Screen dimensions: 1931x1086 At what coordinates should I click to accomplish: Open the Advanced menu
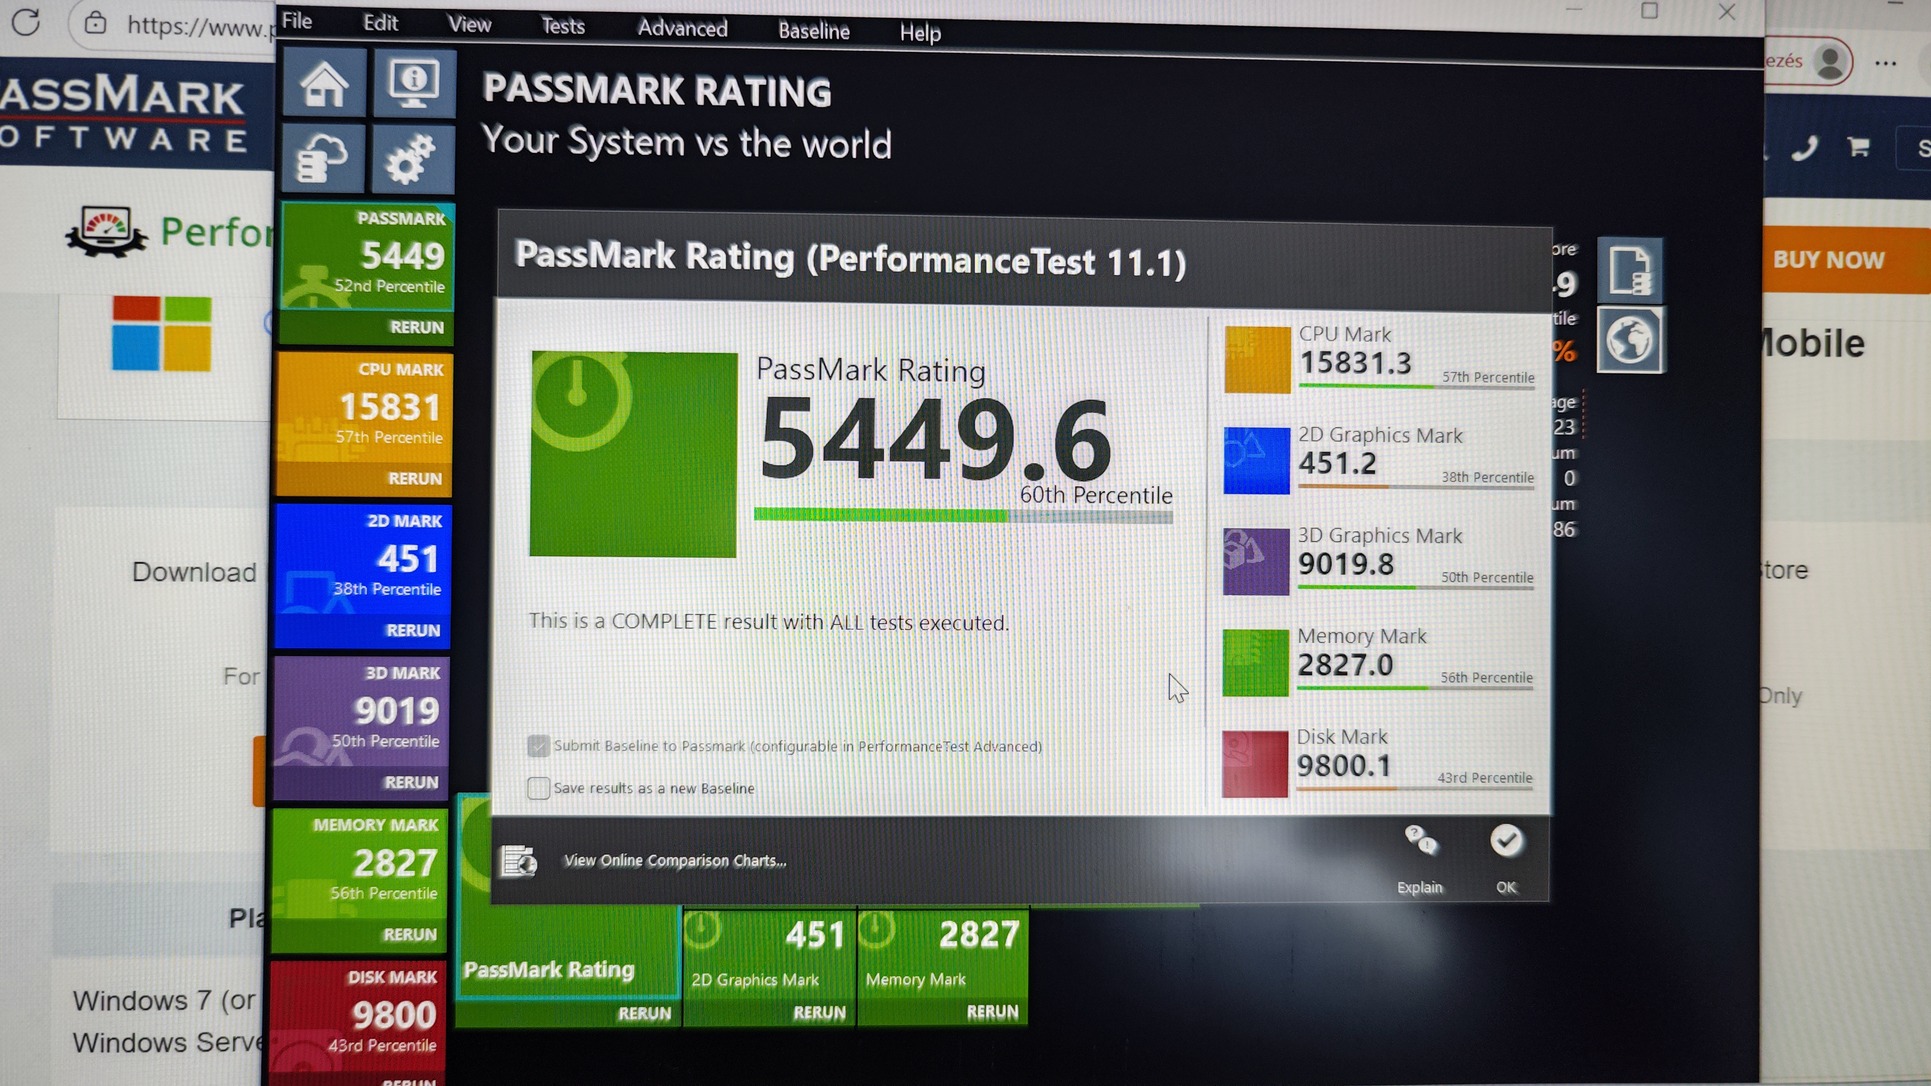tap(682, 29)
